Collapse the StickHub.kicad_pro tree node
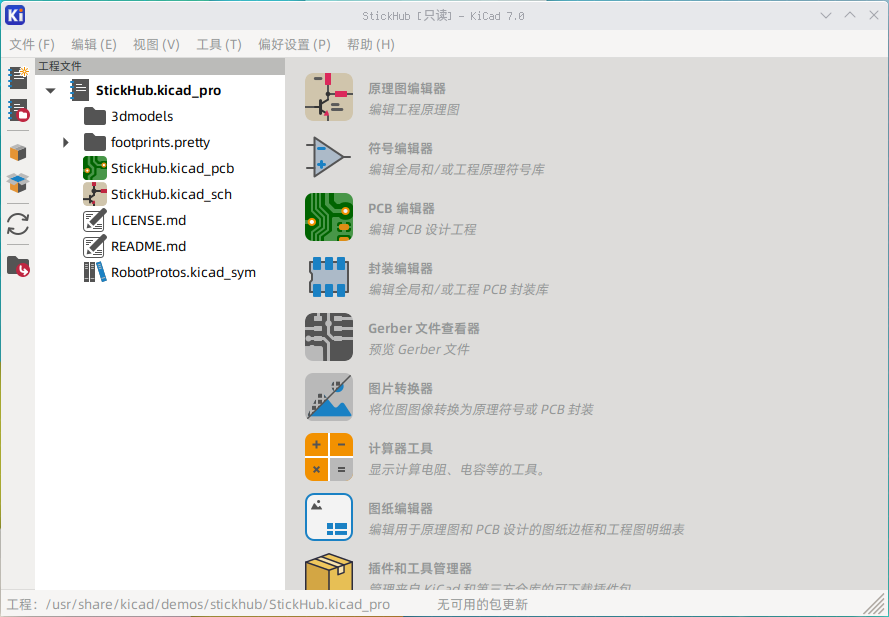 click(51, 91)
